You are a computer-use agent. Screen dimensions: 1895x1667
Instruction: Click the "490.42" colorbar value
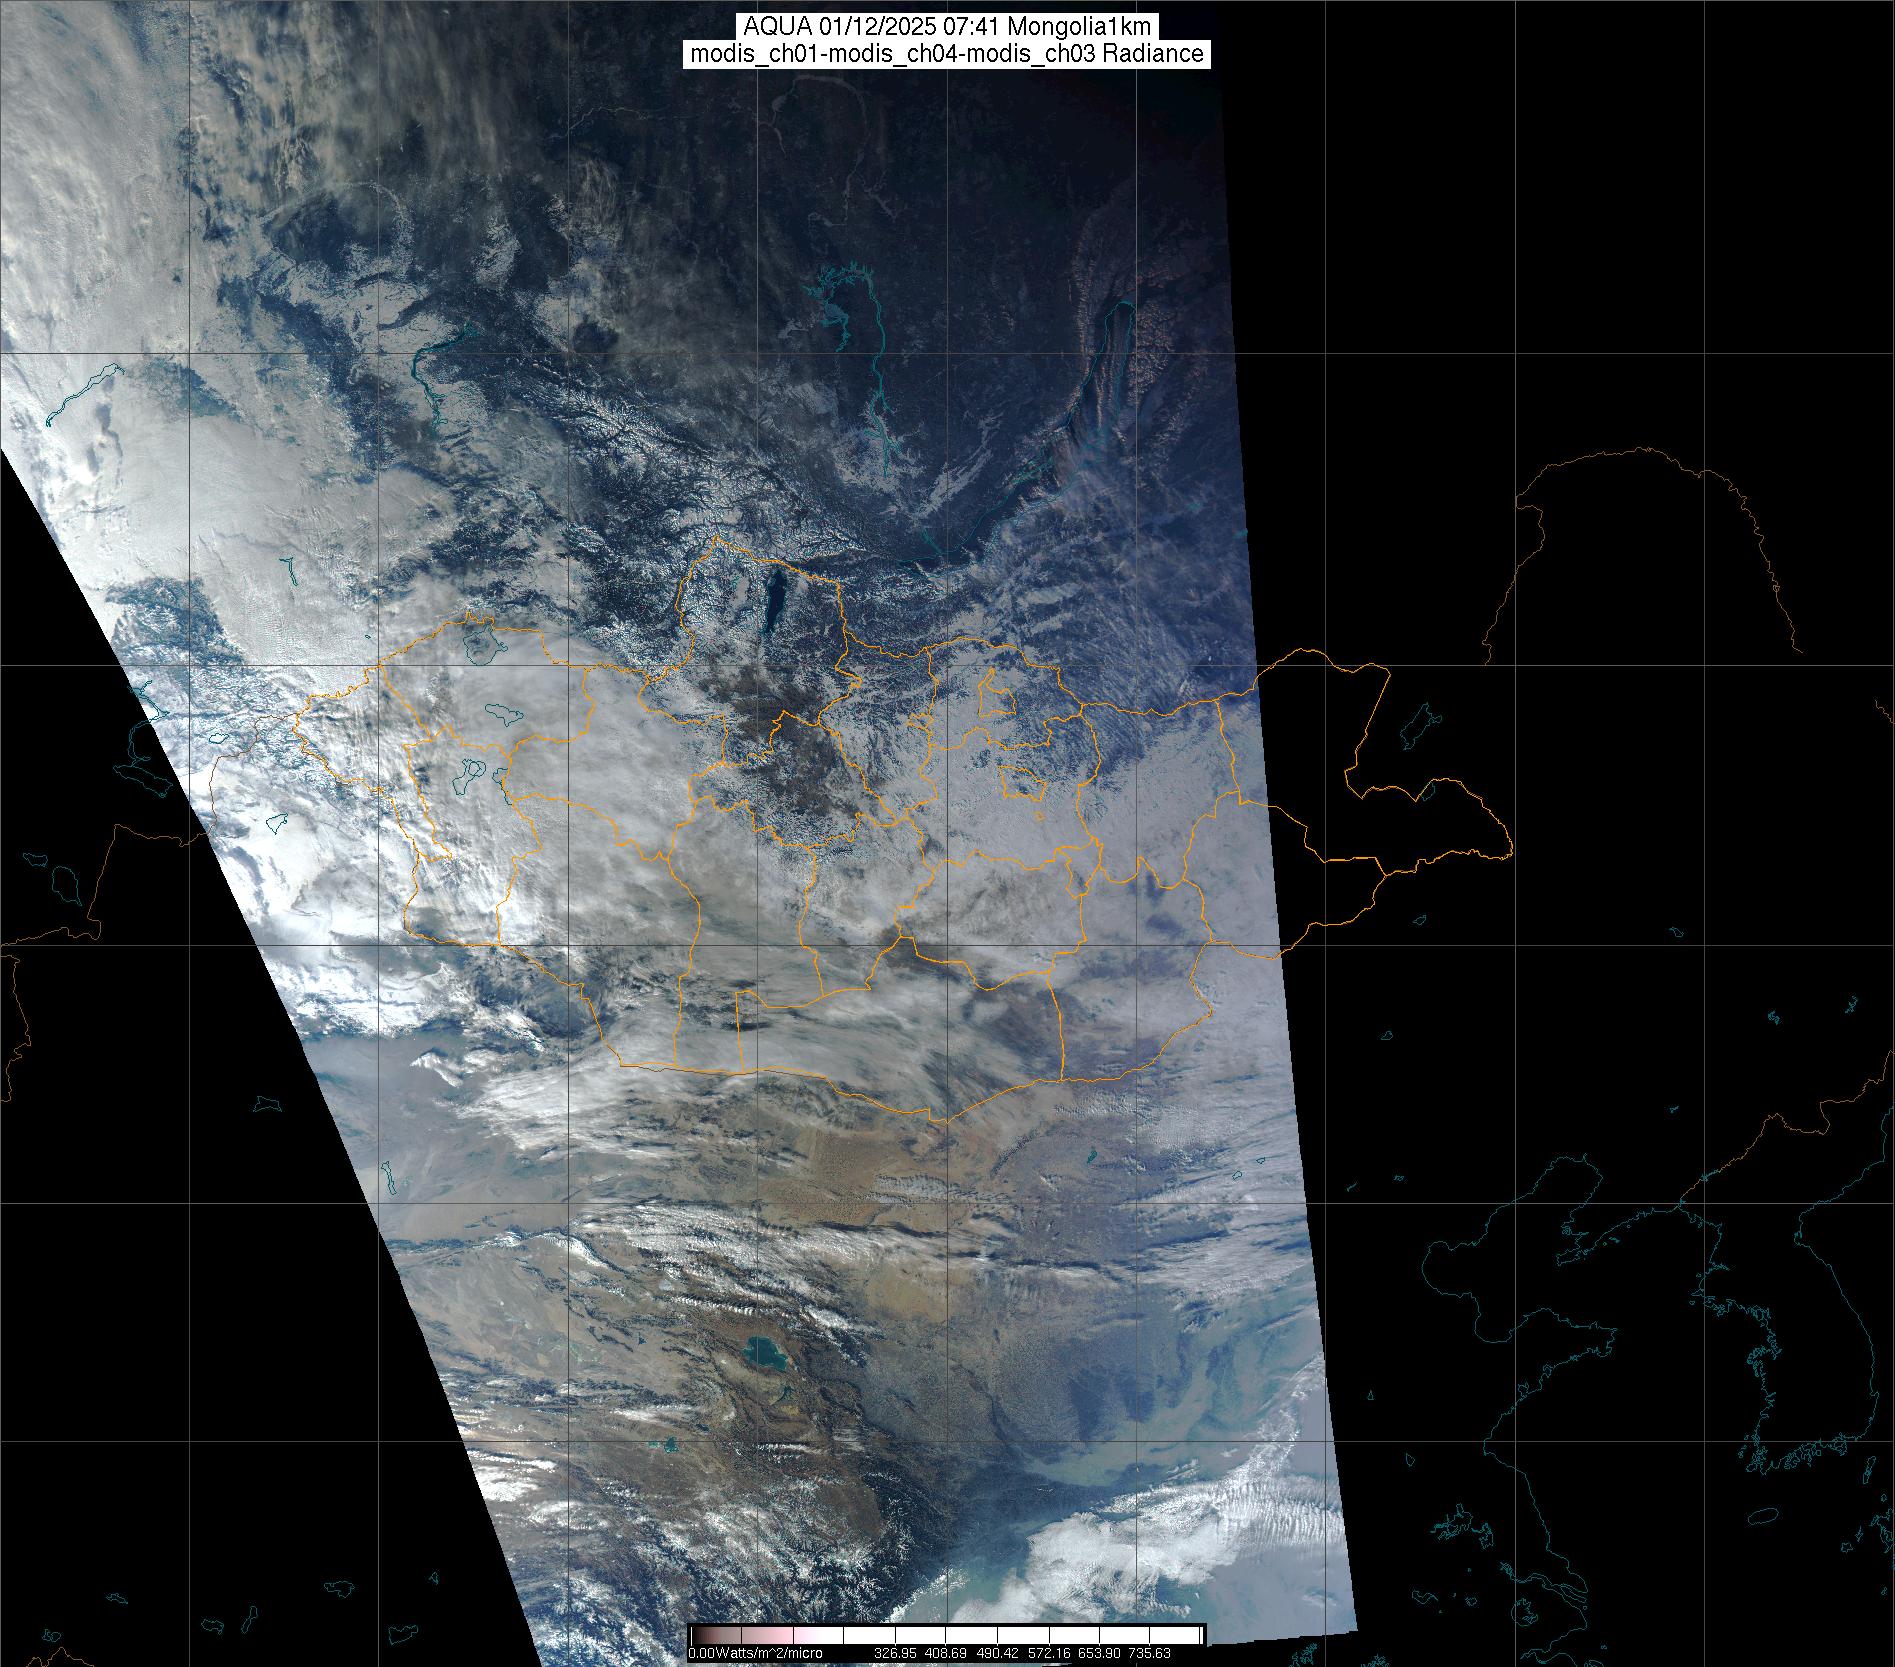(x=998, y=1653)
